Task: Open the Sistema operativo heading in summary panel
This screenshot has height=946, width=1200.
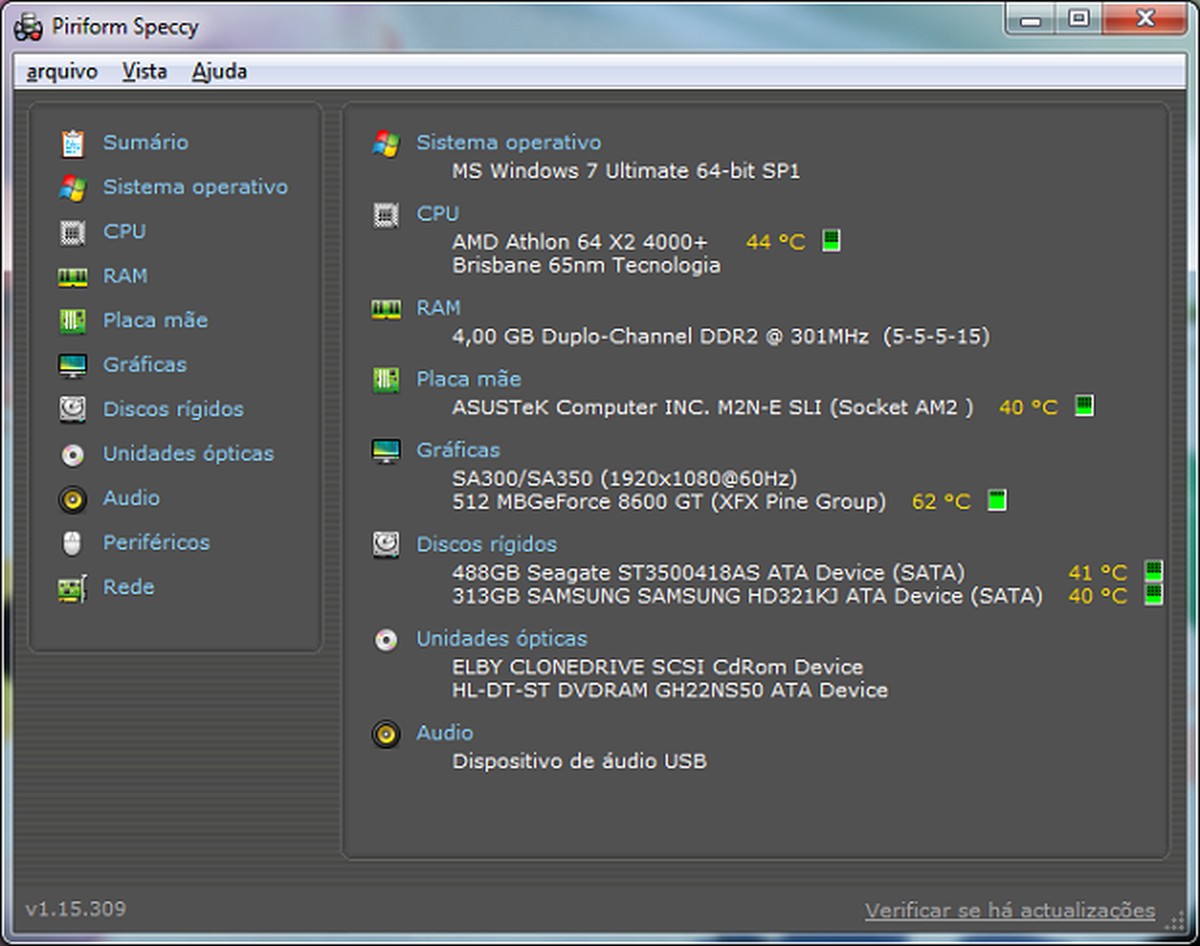Action: coord(508,143)
